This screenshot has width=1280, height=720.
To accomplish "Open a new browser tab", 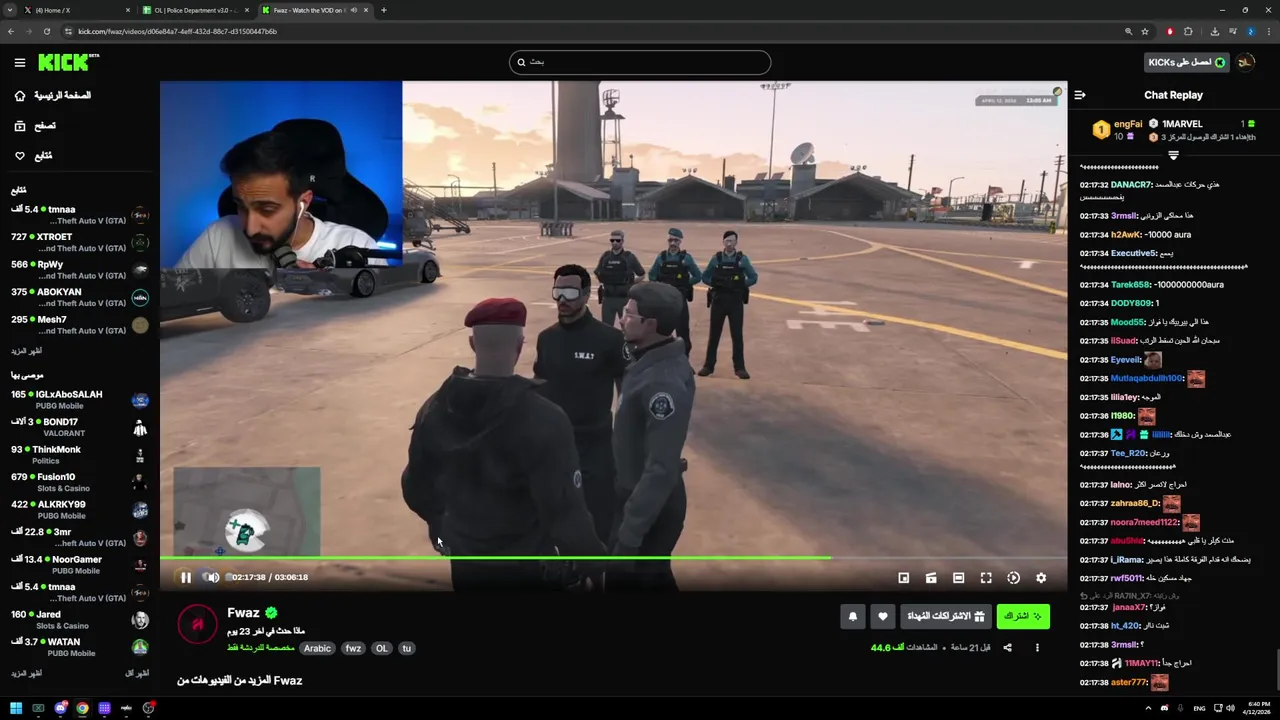I will pyautogui.click(x=384, y=10).
